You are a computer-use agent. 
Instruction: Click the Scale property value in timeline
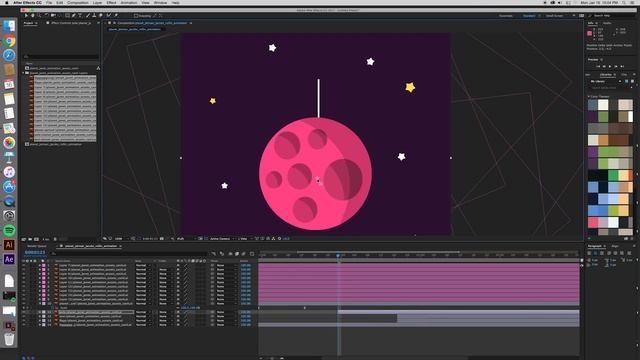point(190,308)
